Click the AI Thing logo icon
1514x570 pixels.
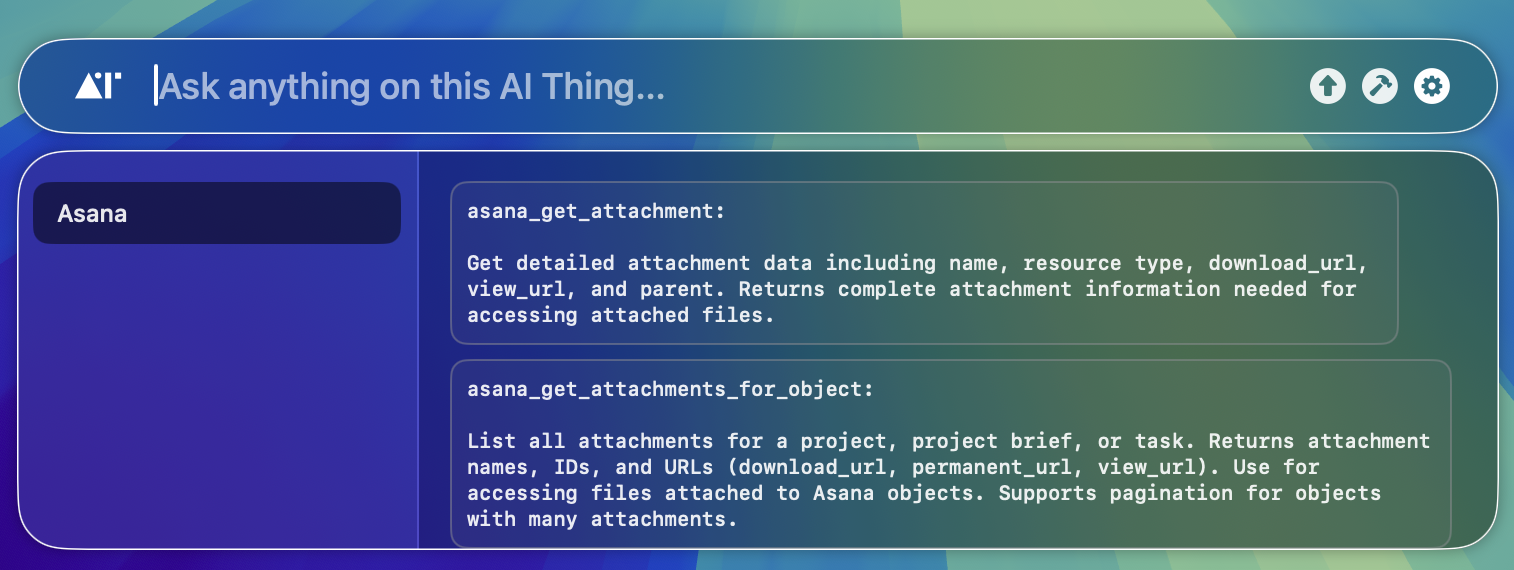pos(98,86)
